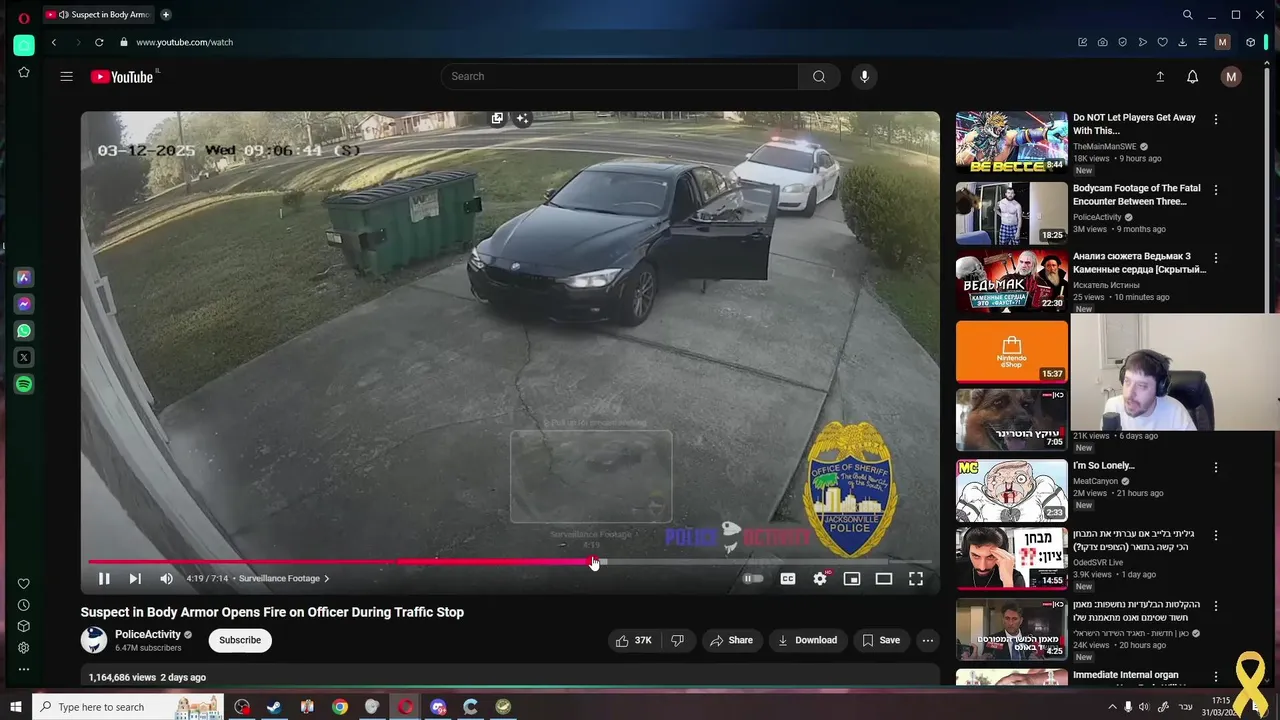Save the video to a playlist
Image resolution: width=1280 pixels, height=720 pixels.
pos(881,640)
